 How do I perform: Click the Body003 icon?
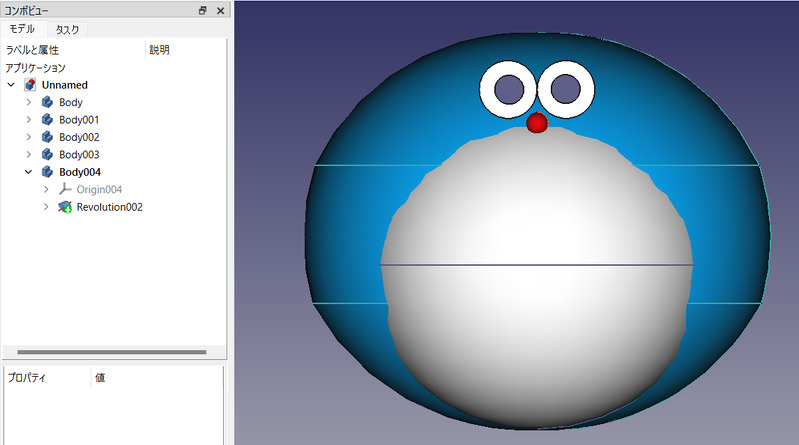(x=47, y=154)
